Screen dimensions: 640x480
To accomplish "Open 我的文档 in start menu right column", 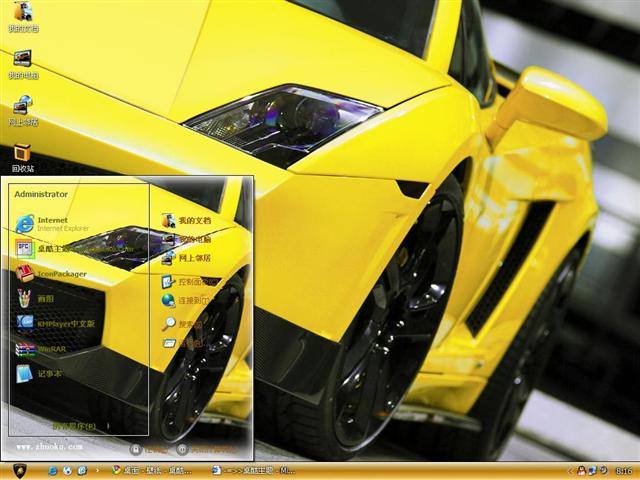I will click(186, 220).
